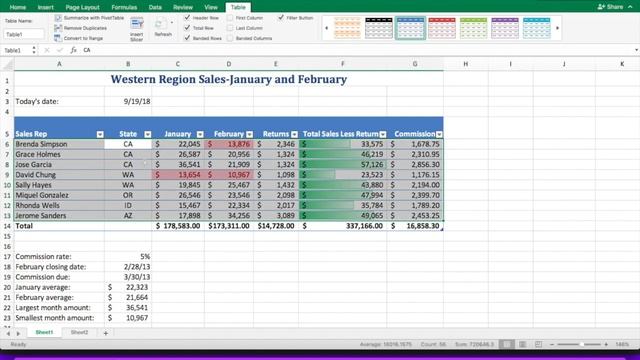Toggle the Filter Button checkbox
The width and height of the screenshot is (640, 360).
pyautogui.click(x=281, y=18)
